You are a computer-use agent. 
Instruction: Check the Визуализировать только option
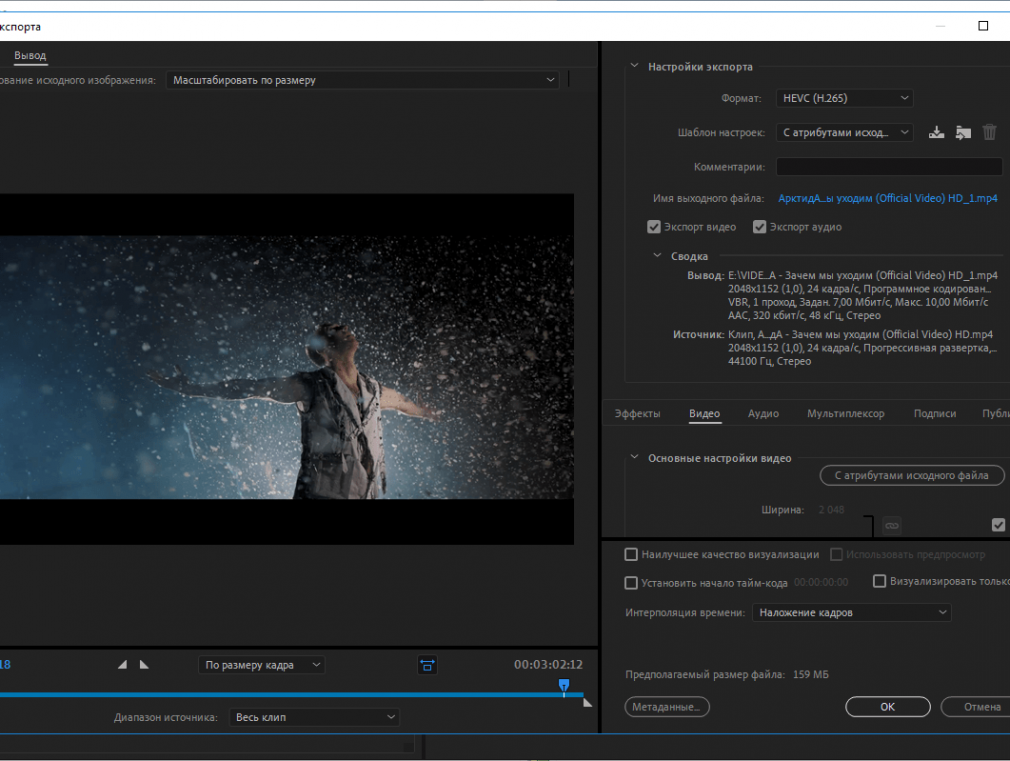879,581
